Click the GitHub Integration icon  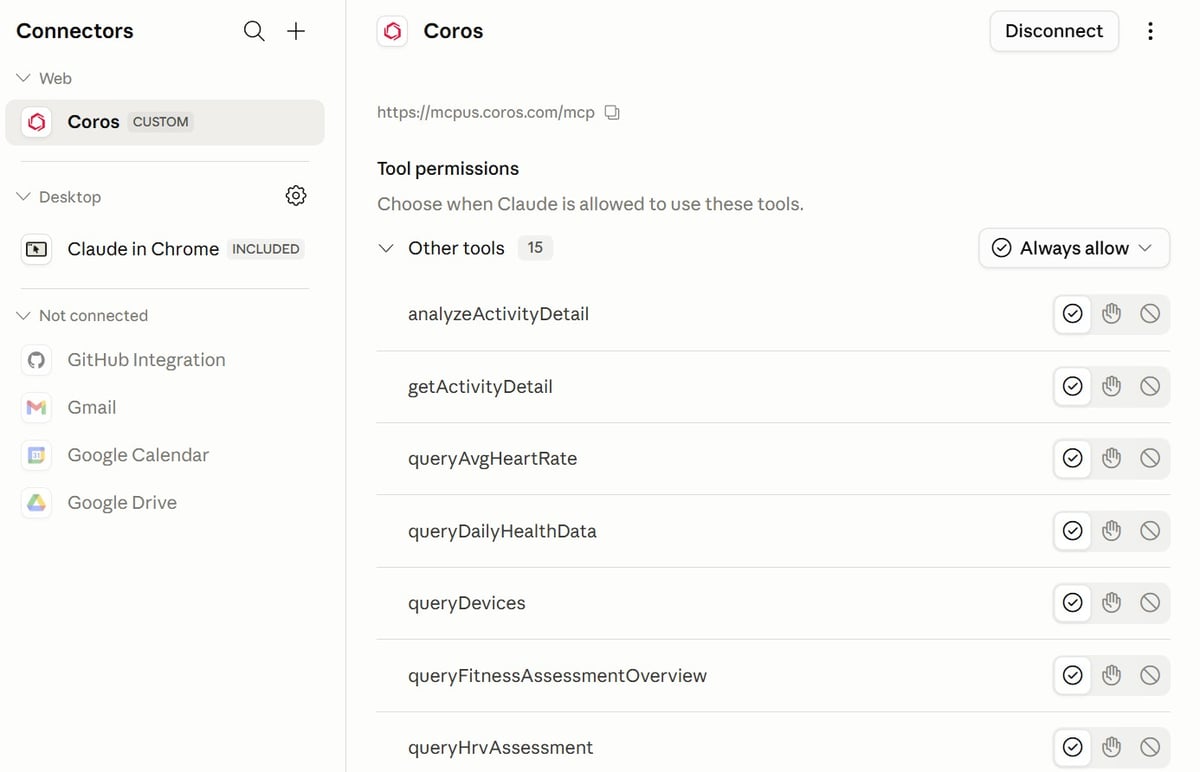pos(37,360)
